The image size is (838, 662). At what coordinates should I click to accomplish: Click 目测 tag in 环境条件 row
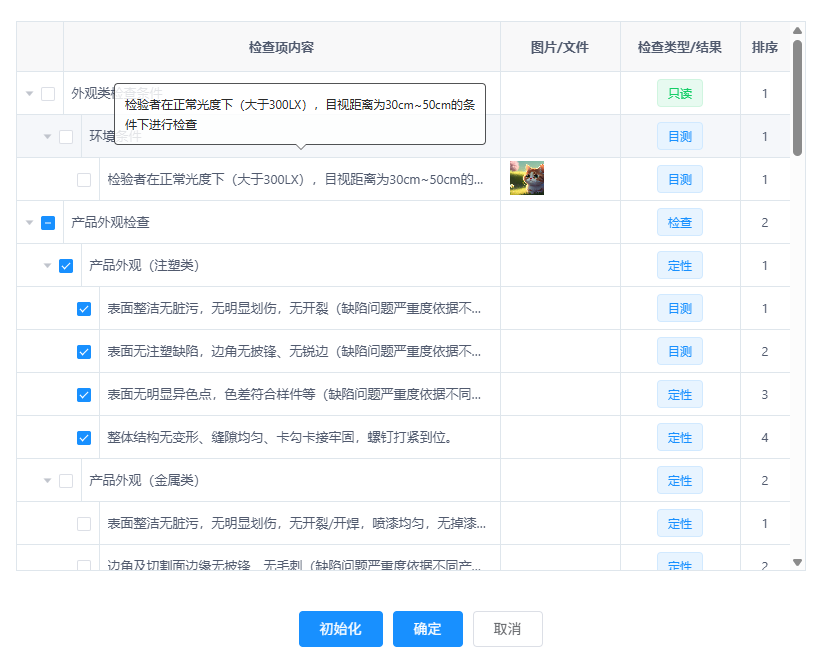680,136
